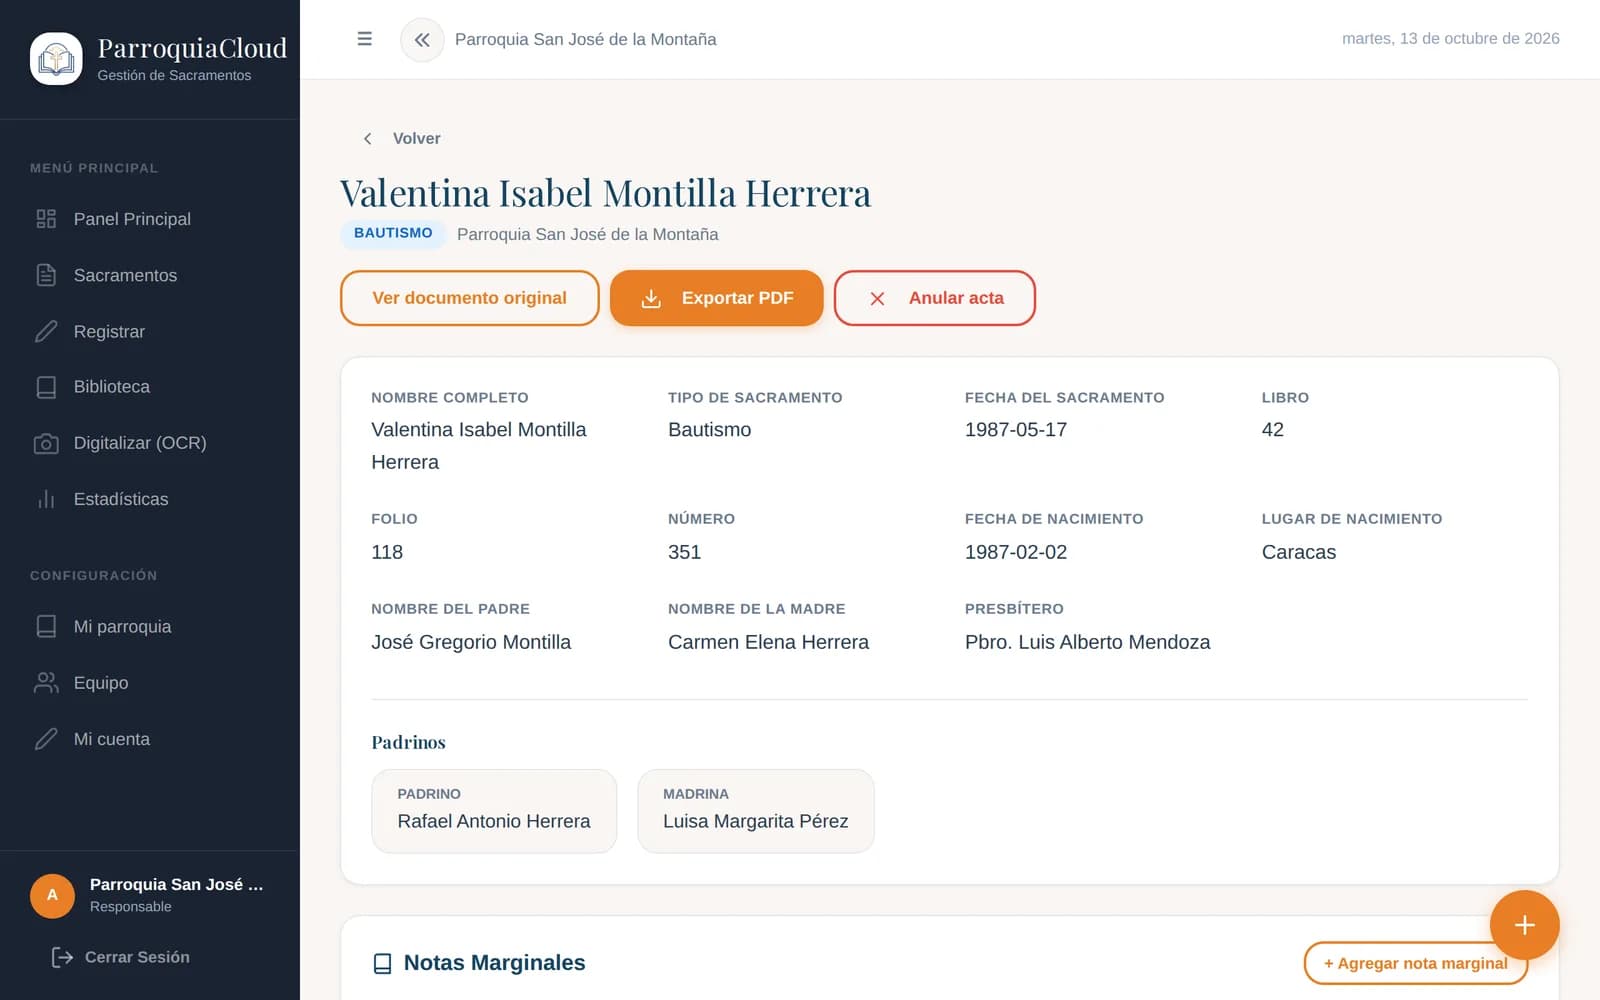This screenshot has width=1600, height=1000.
Task: Click Número value 351
Action: (684, 552)
